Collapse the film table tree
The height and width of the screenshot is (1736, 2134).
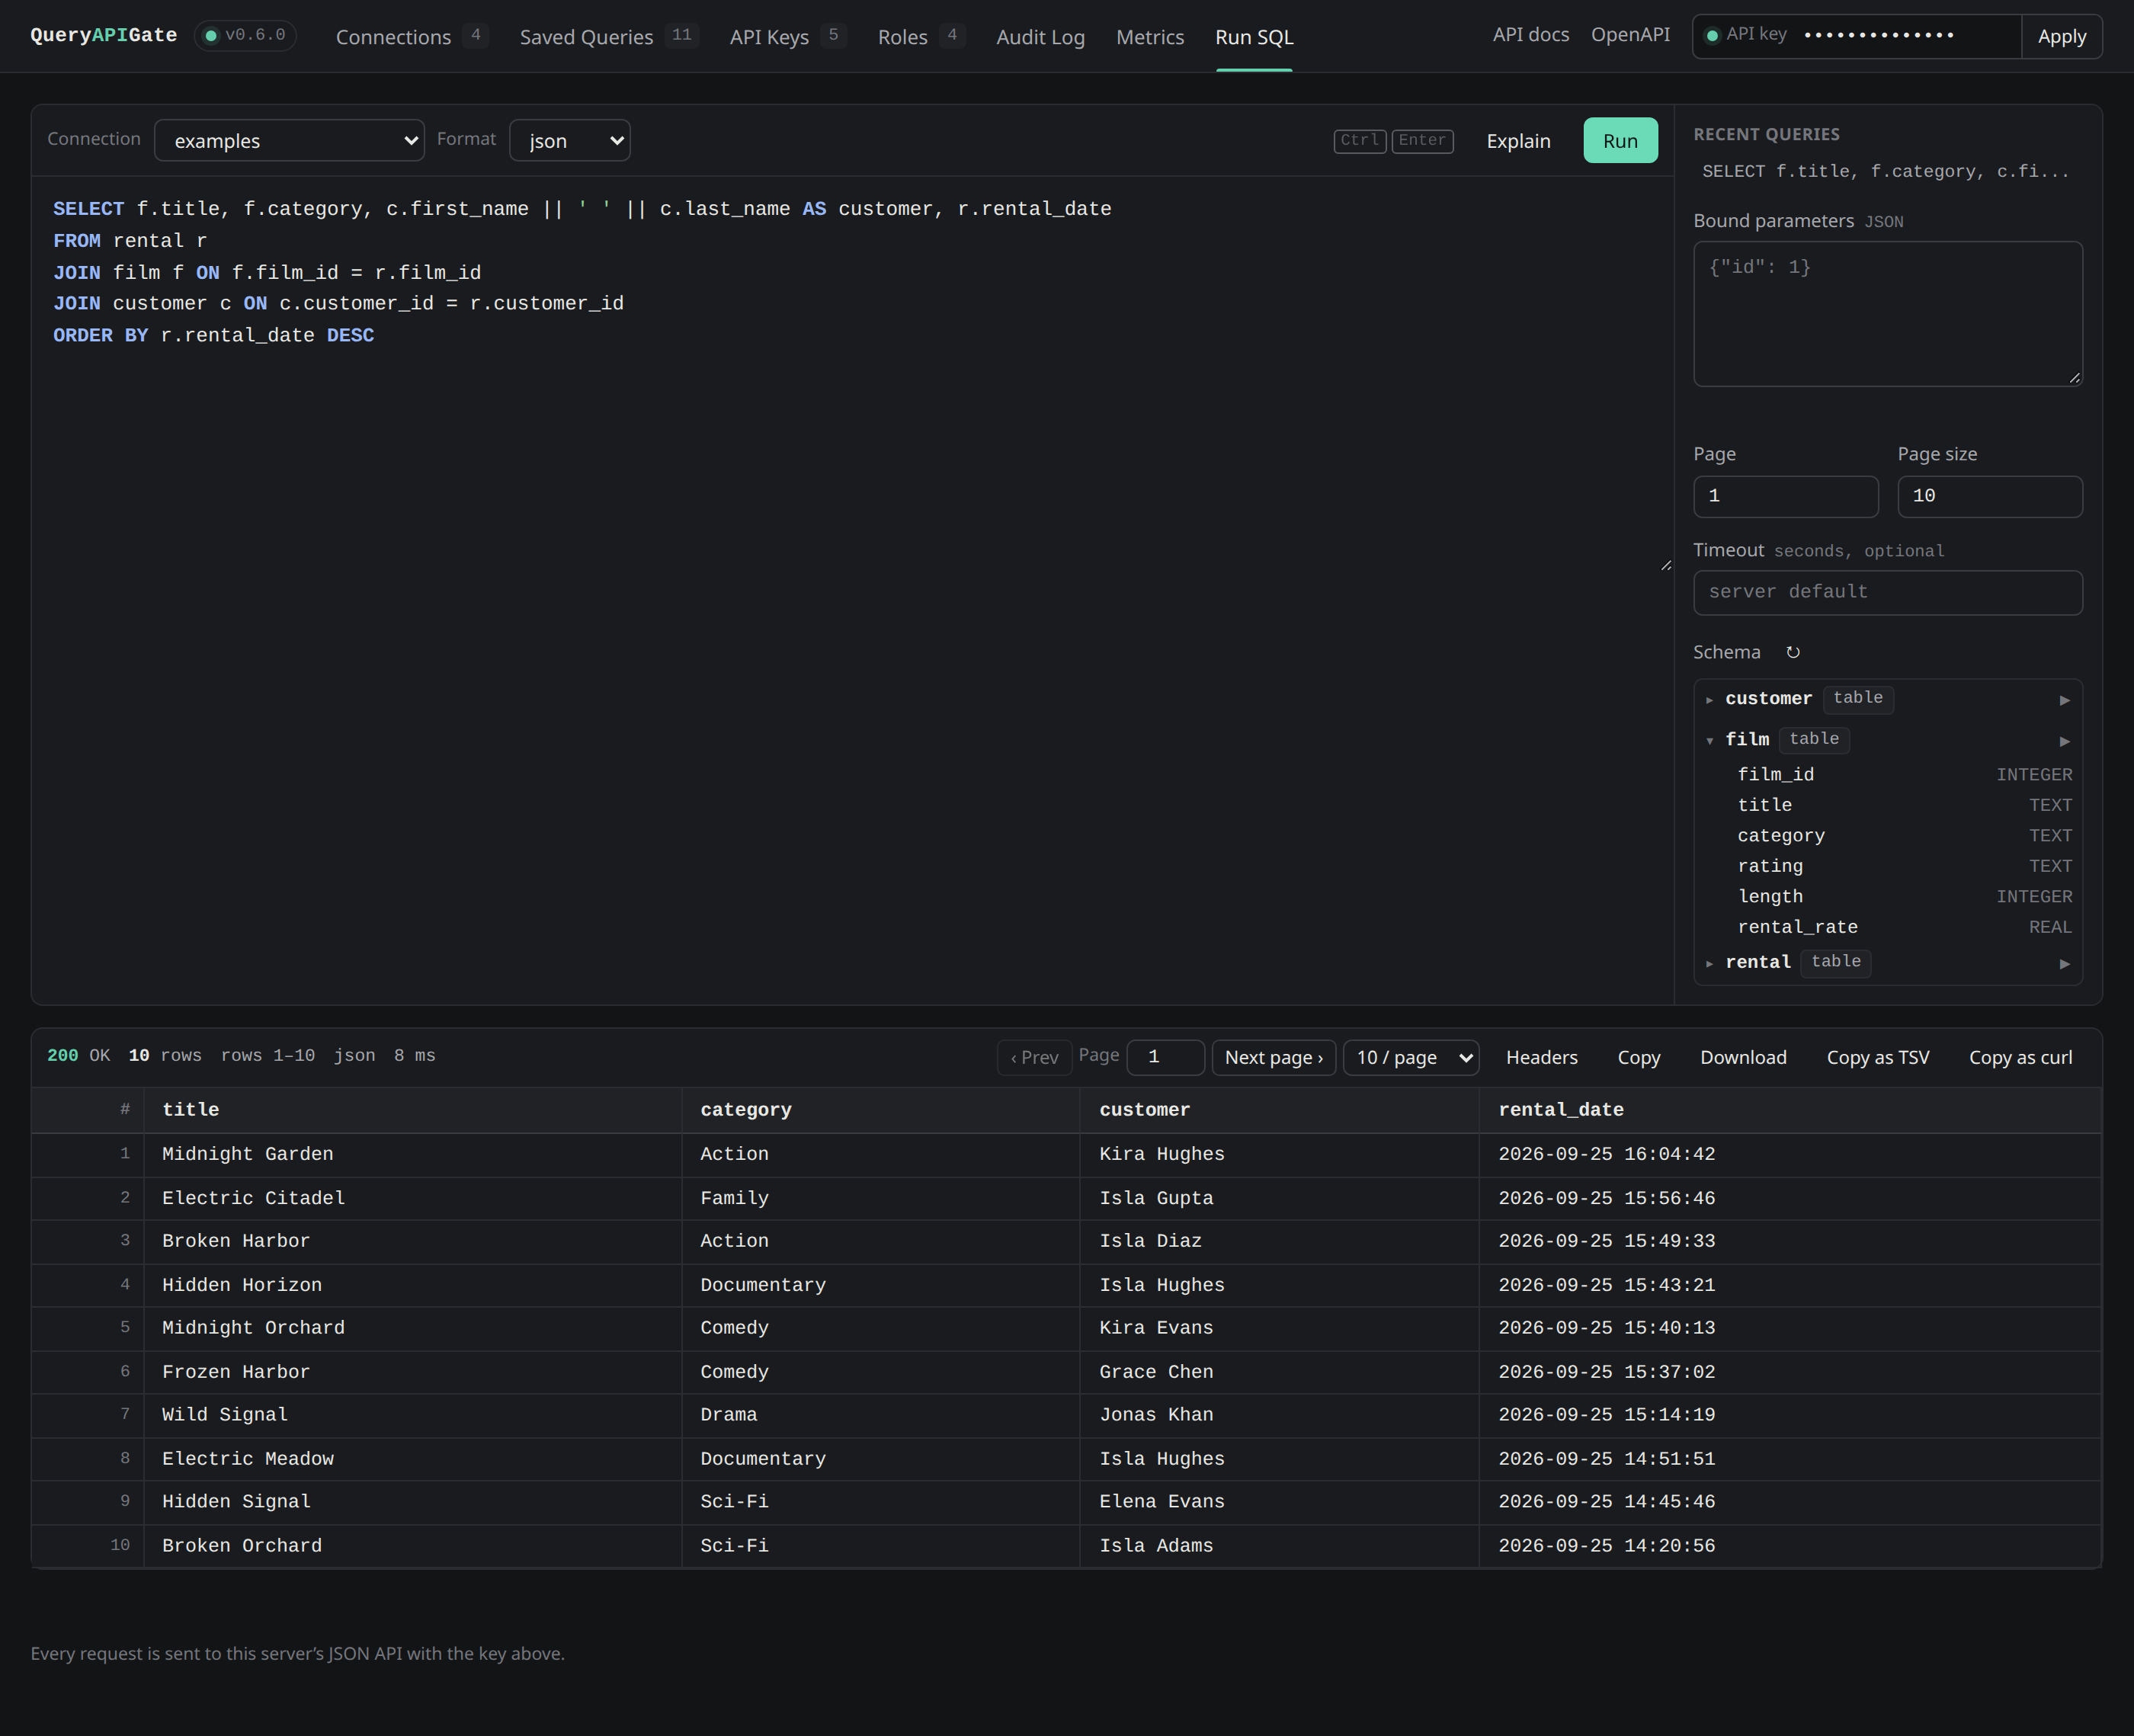[x=1710, y=741]
